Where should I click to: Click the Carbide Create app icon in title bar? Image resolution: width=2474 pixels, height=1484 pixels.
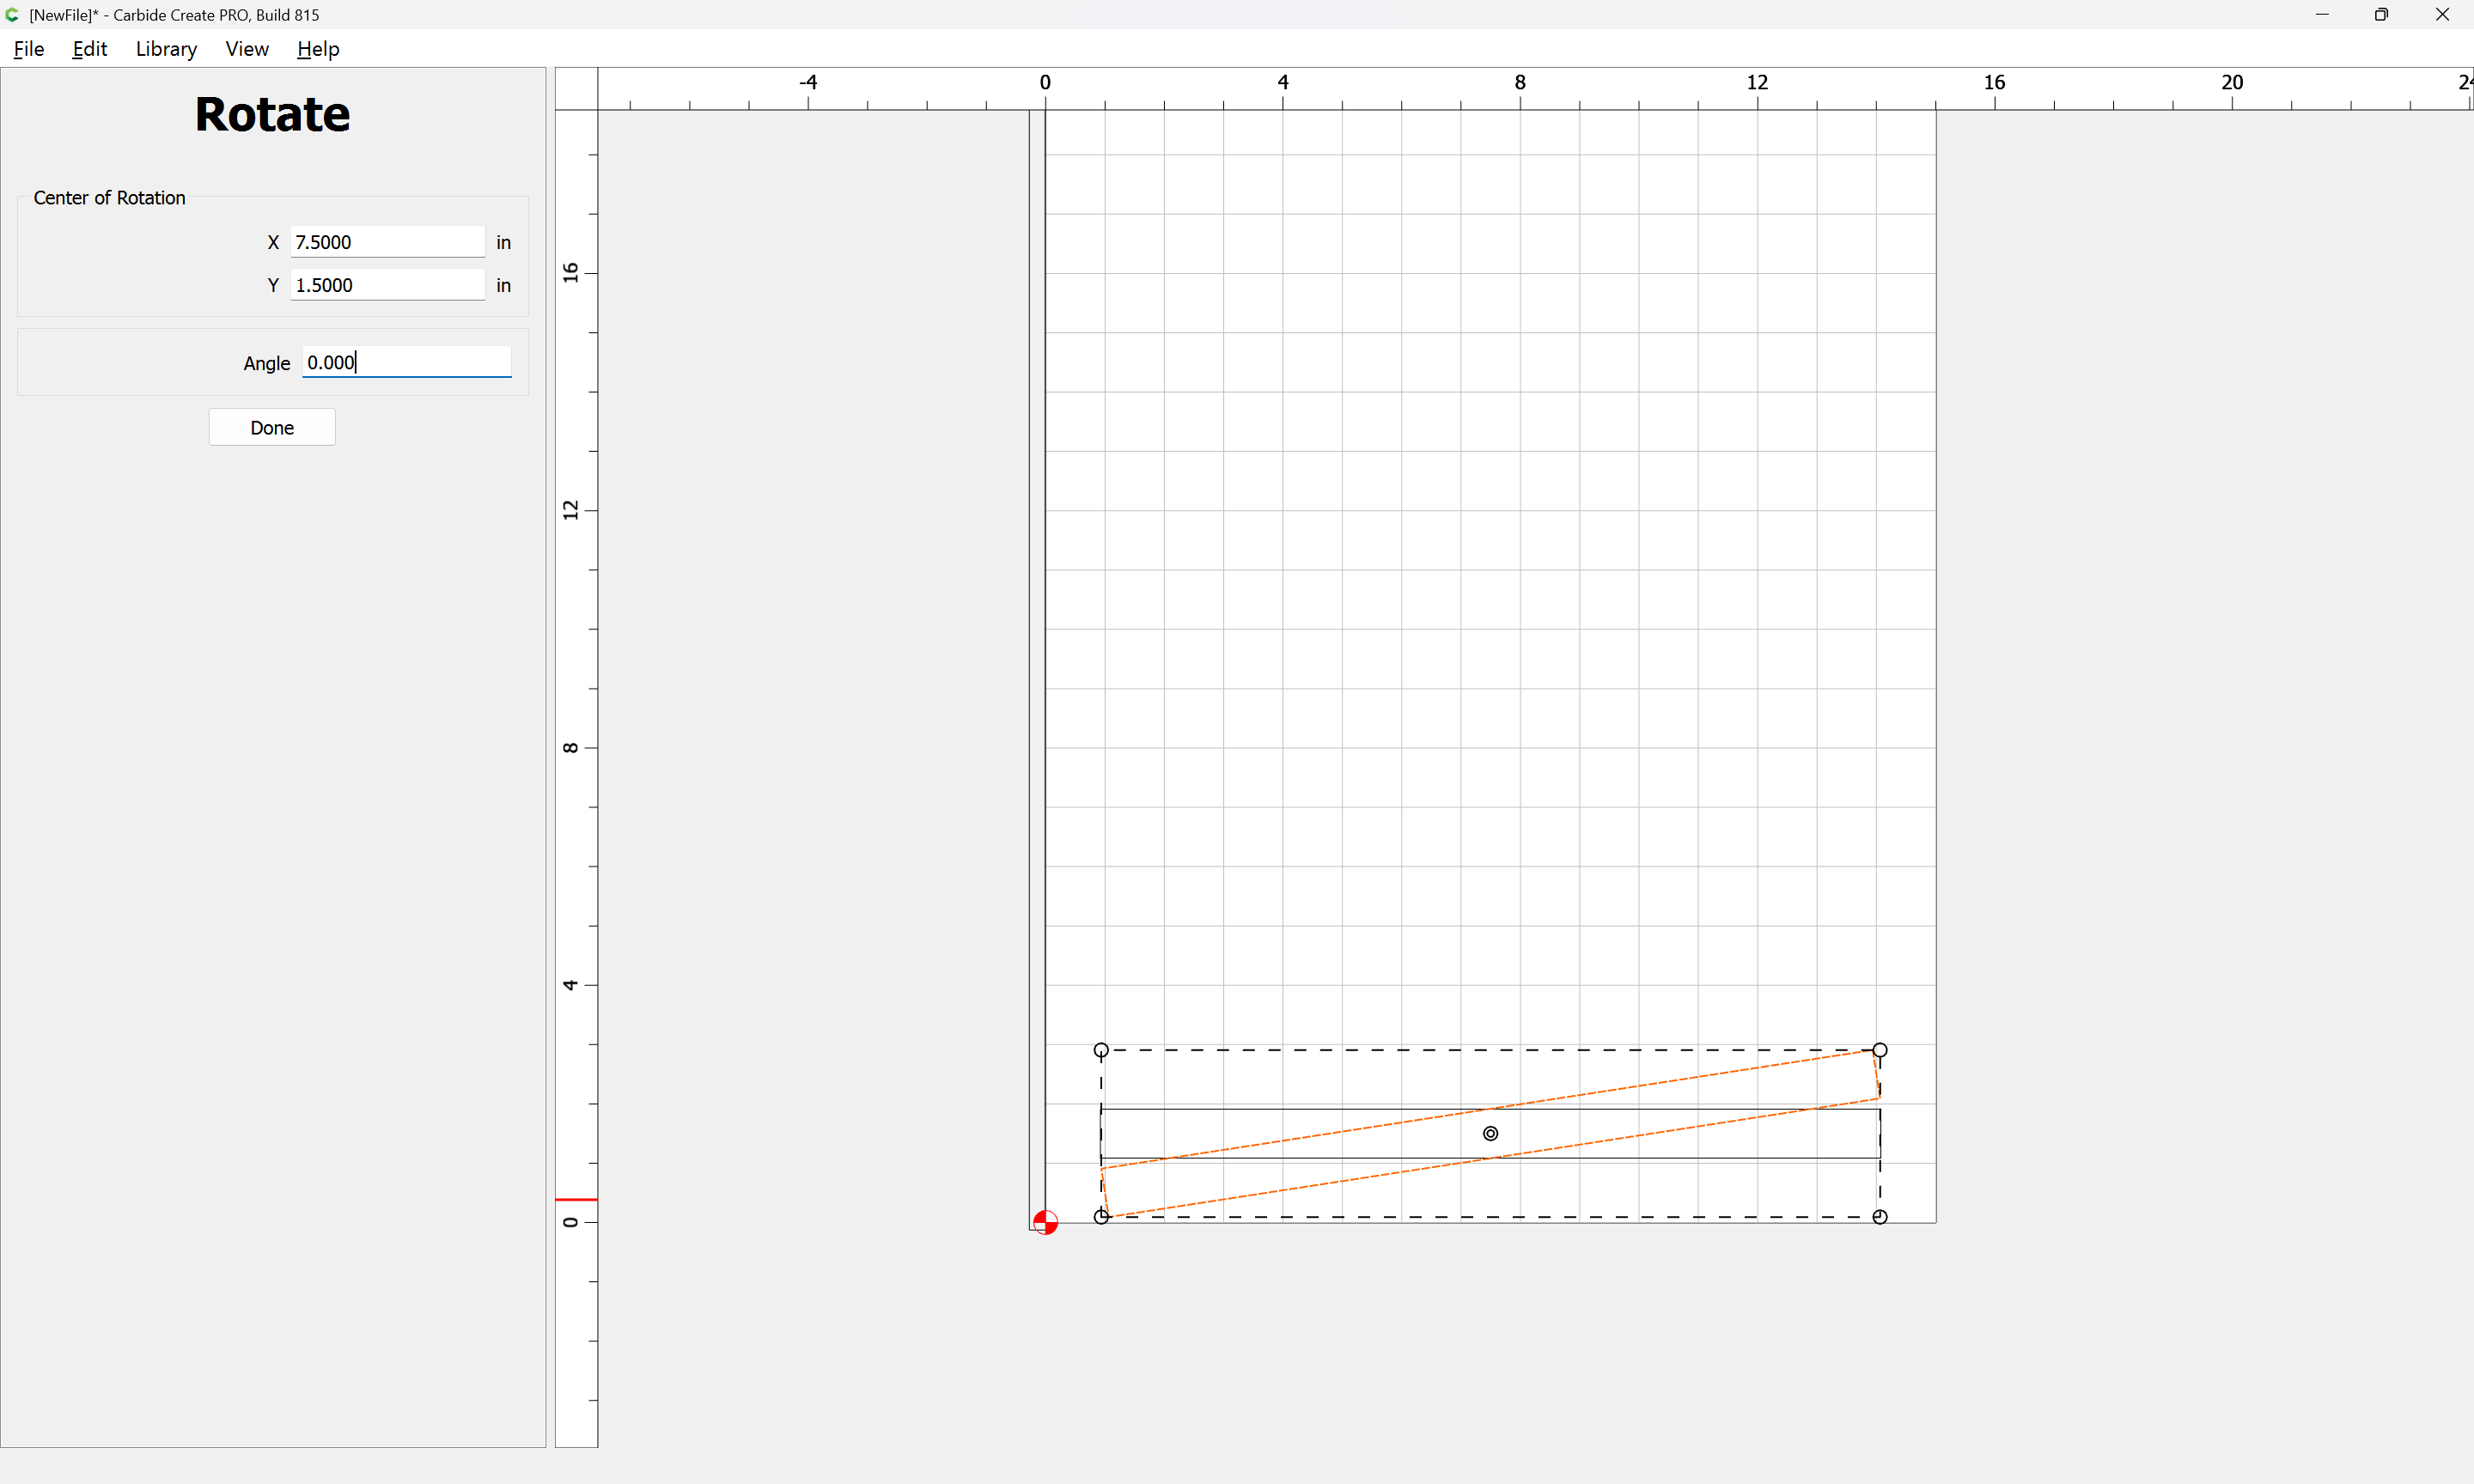(x=12, y=15)
